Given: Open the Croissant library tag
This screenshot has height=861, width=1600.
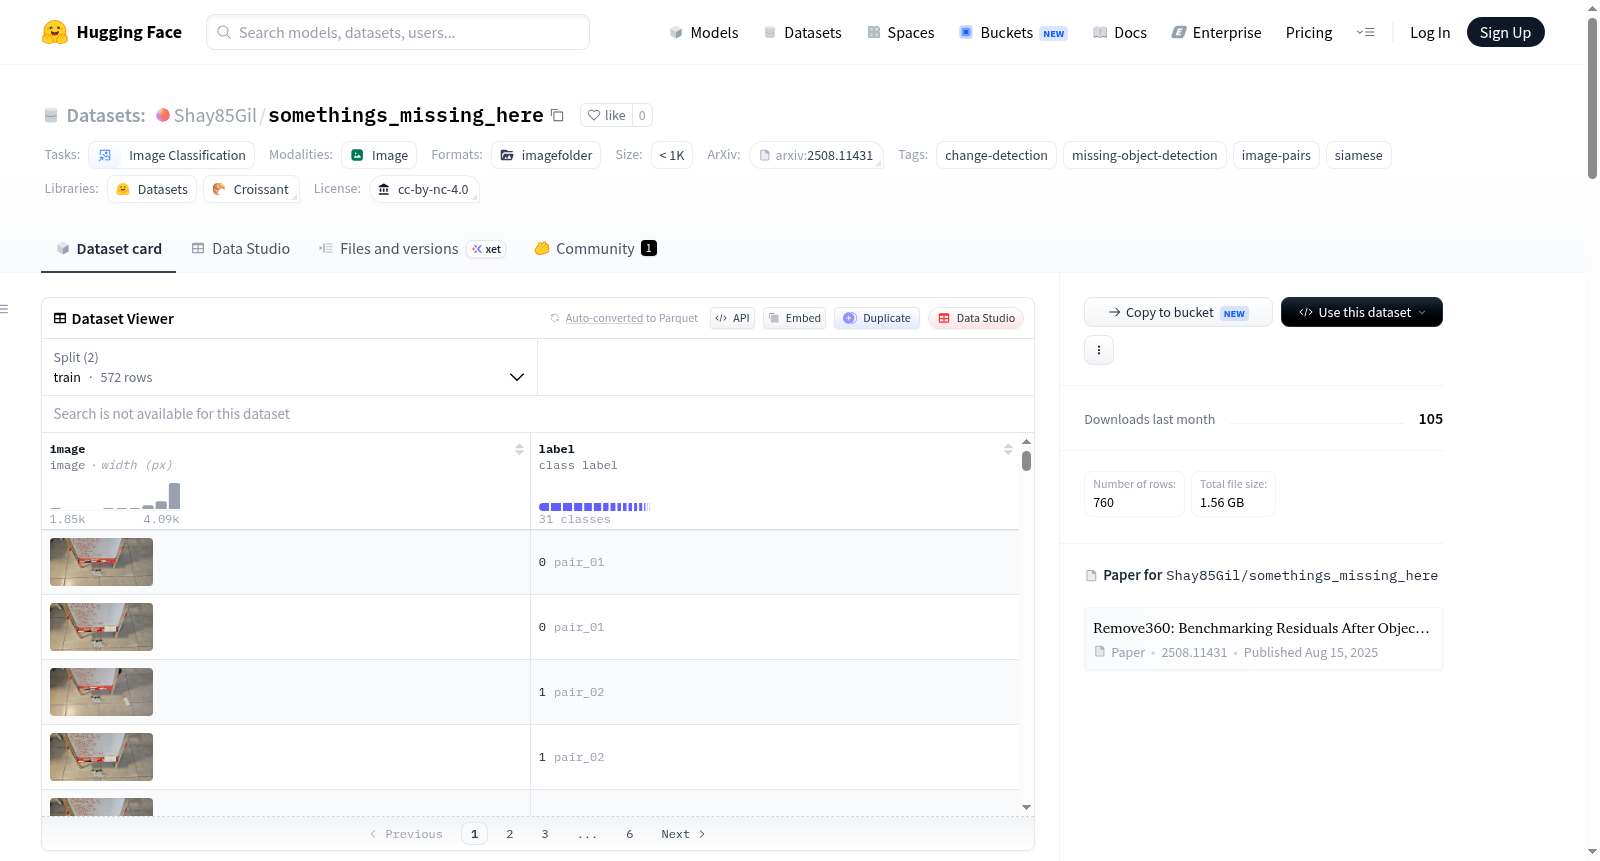Looking at the screenshot, I should point(251,189).
